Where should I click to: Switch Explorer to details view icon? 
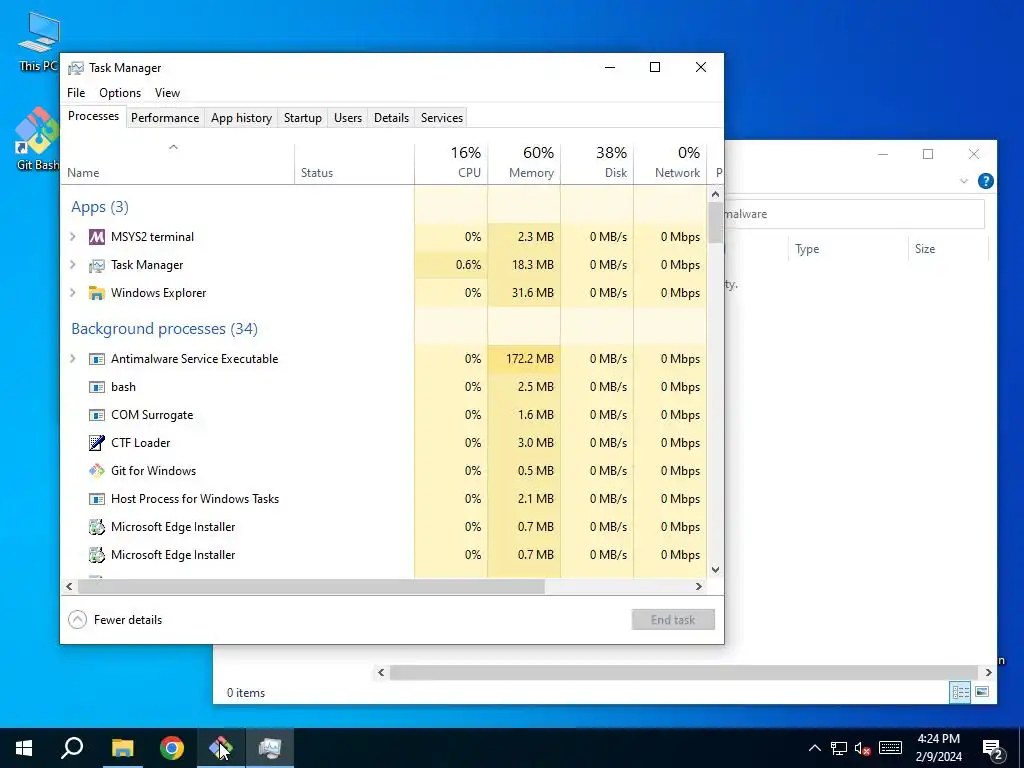[960, 692]
